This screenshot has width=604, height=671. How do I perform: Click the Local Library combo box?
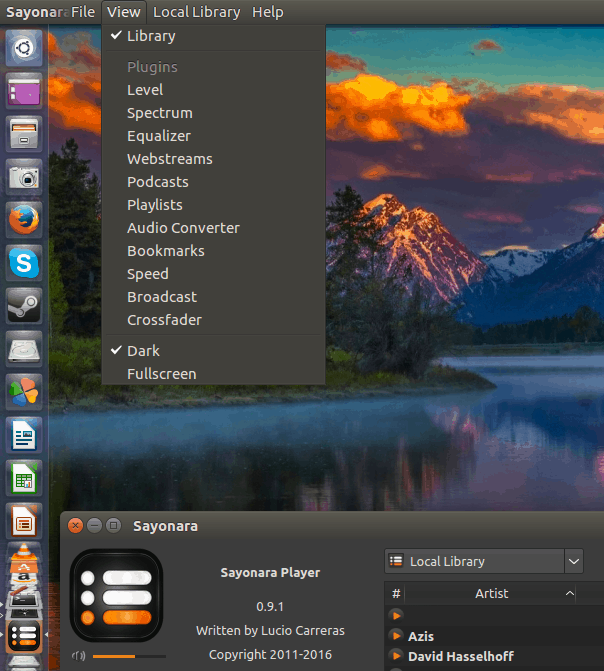tap(484, 561)
